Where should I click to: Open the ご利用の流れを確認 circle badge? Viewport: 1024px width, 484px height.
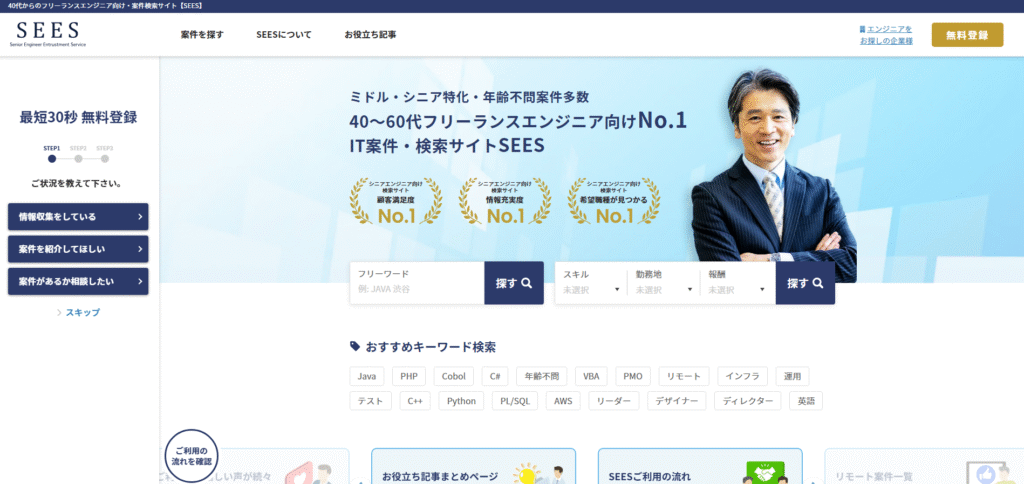pyautogui.click(x=190, y=455)
